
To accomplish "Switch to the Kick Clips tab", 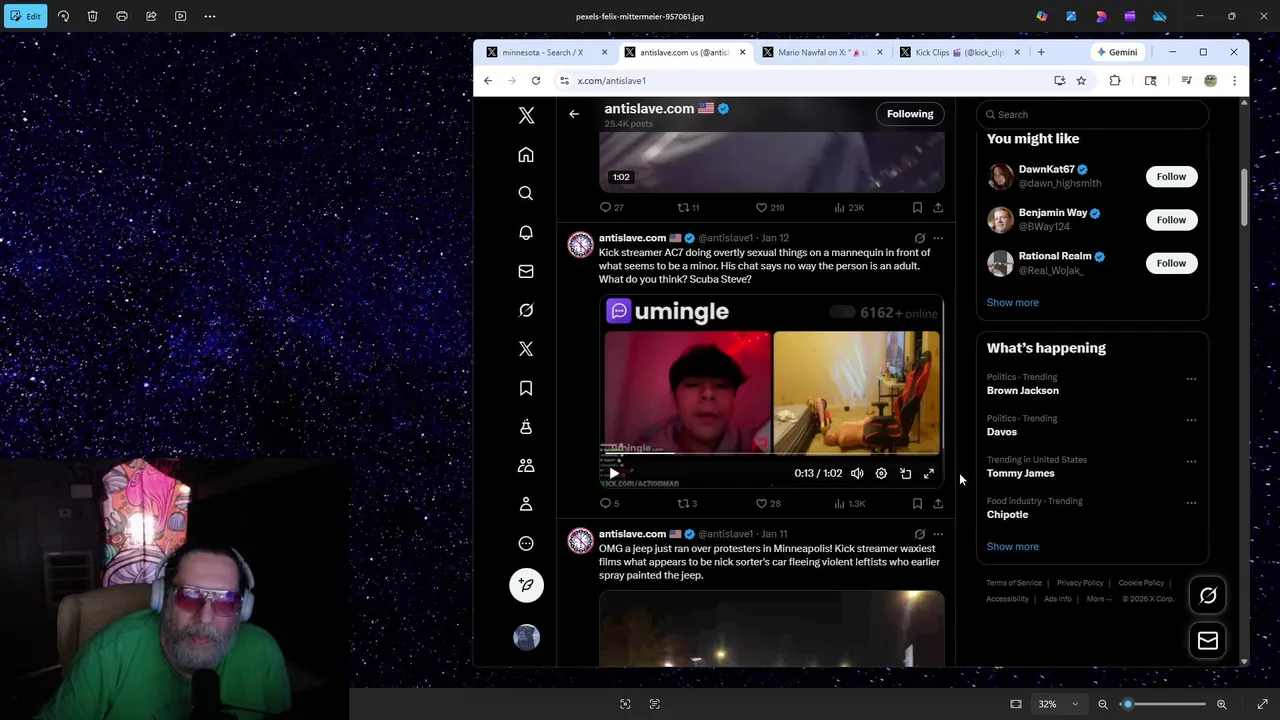I will pos(960,52).
